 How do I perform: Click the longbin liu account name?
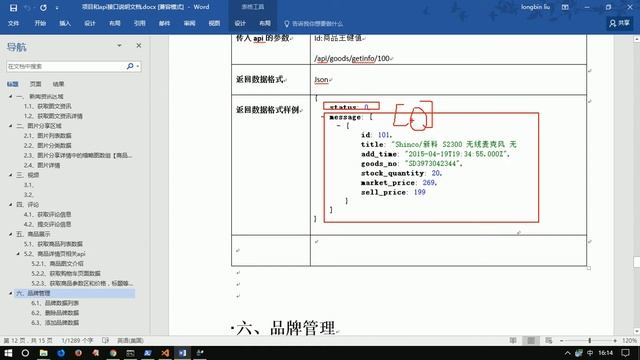coord(535,7)
